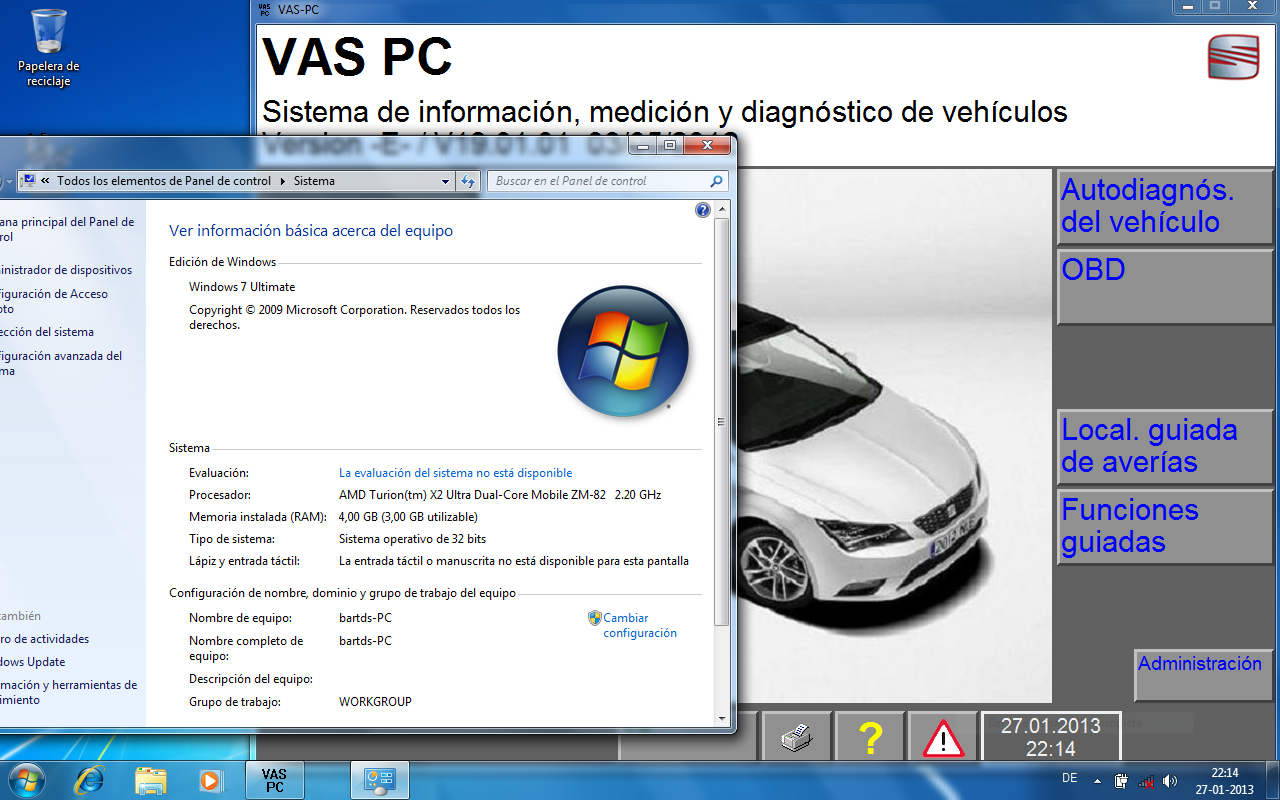
Task: Click the VAS PC heading text
Action: pos(357,58)
